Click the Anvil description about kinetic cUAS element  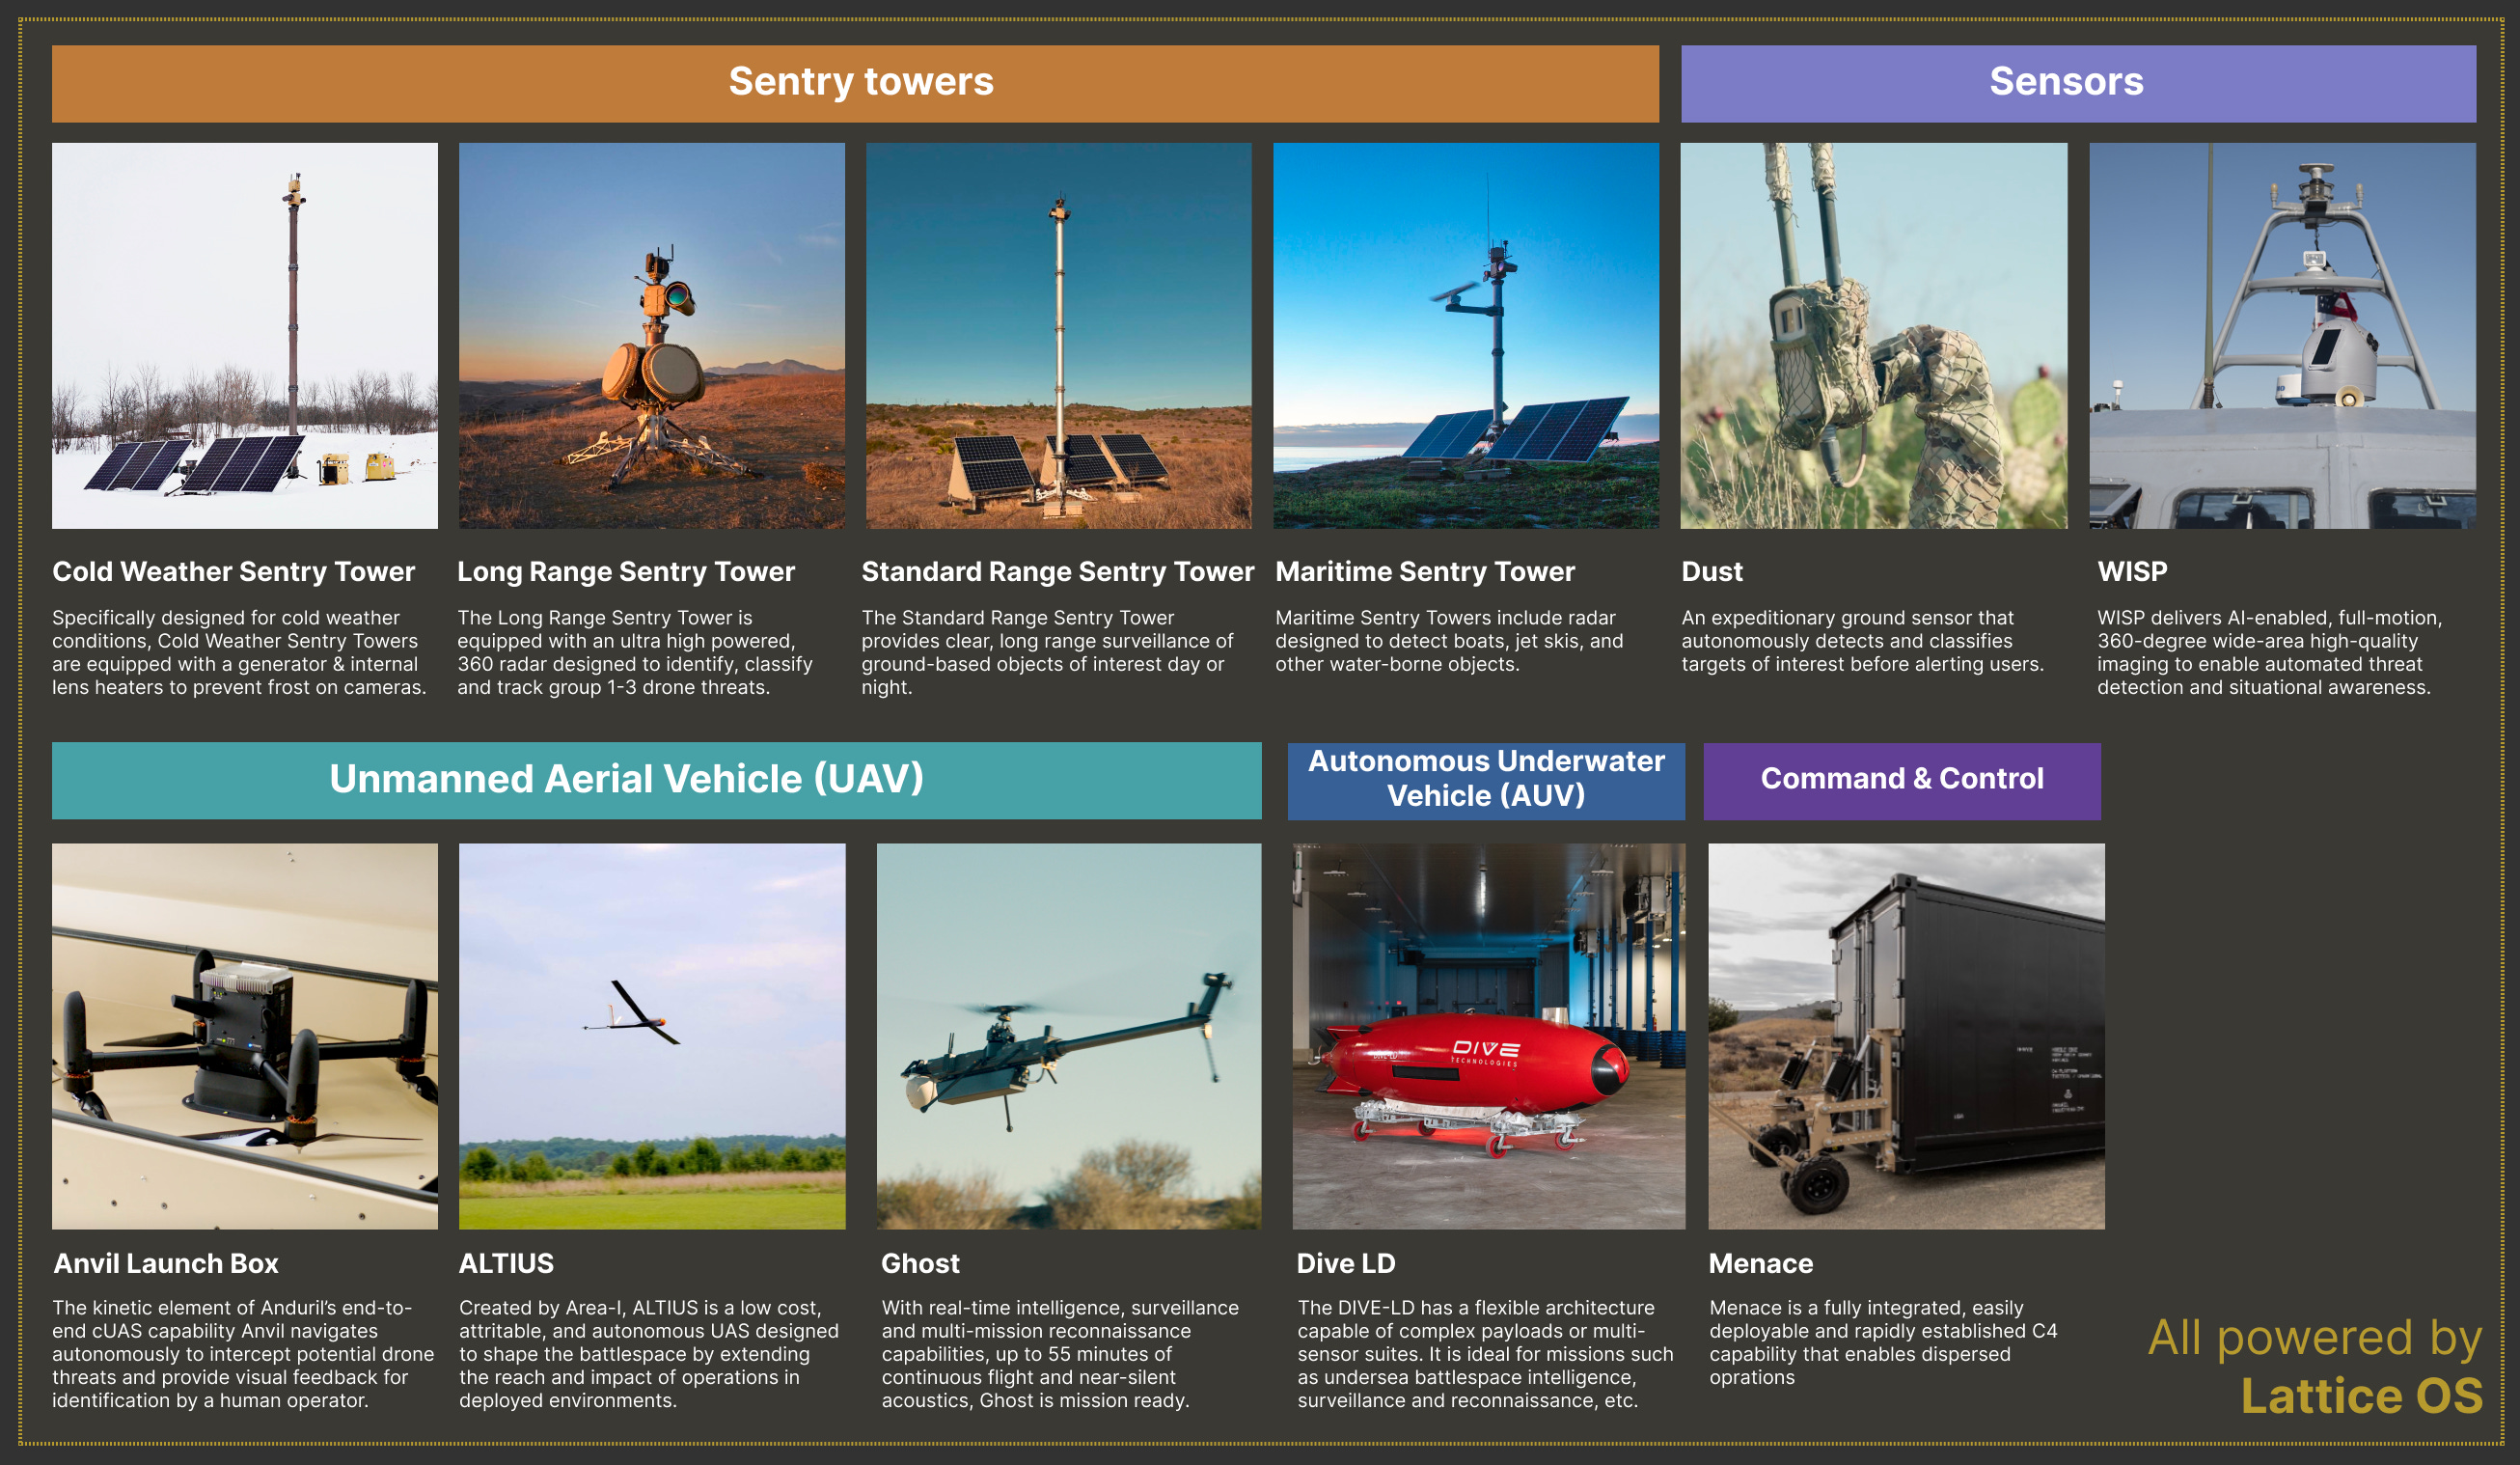[x=243, y=1354]
